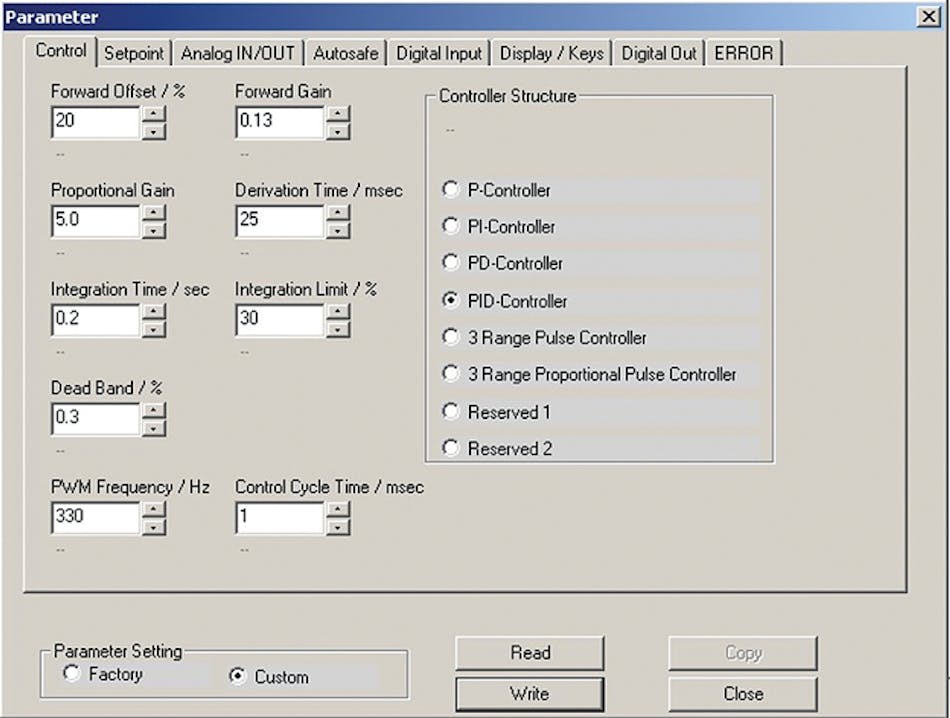
Task: Switch to the Setpoint tab
Action: click(x=134, y=52)
